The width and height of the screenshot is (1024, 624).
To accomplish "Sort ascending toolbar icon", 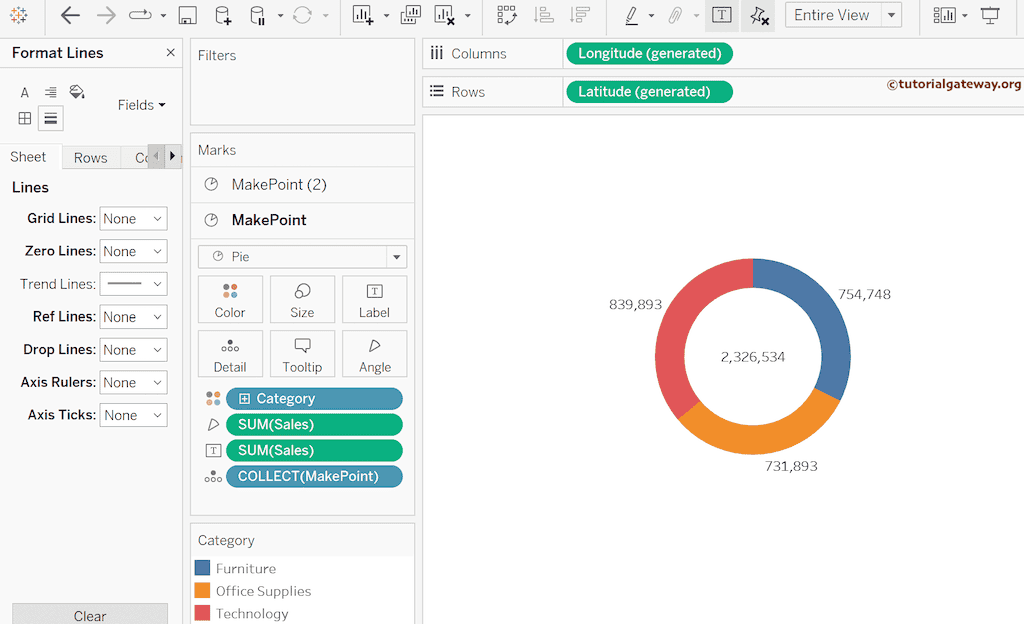I will pos(544,15).
